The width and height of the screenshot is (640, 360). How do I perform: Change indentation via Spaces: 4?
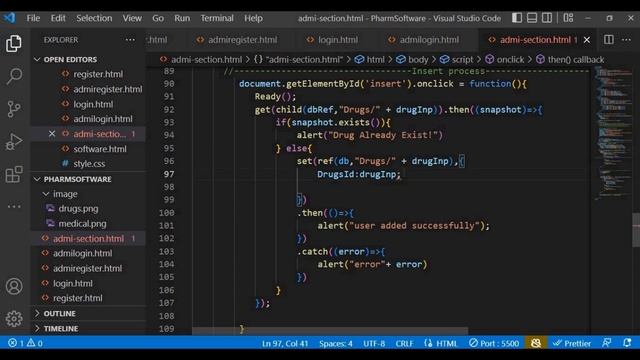336,343
